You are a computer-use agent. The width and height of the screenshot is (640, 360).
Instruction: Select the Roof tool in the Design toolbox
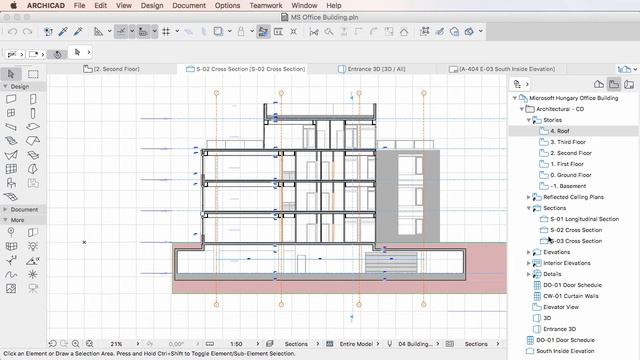pyautogui.click(x=33, y=141)
